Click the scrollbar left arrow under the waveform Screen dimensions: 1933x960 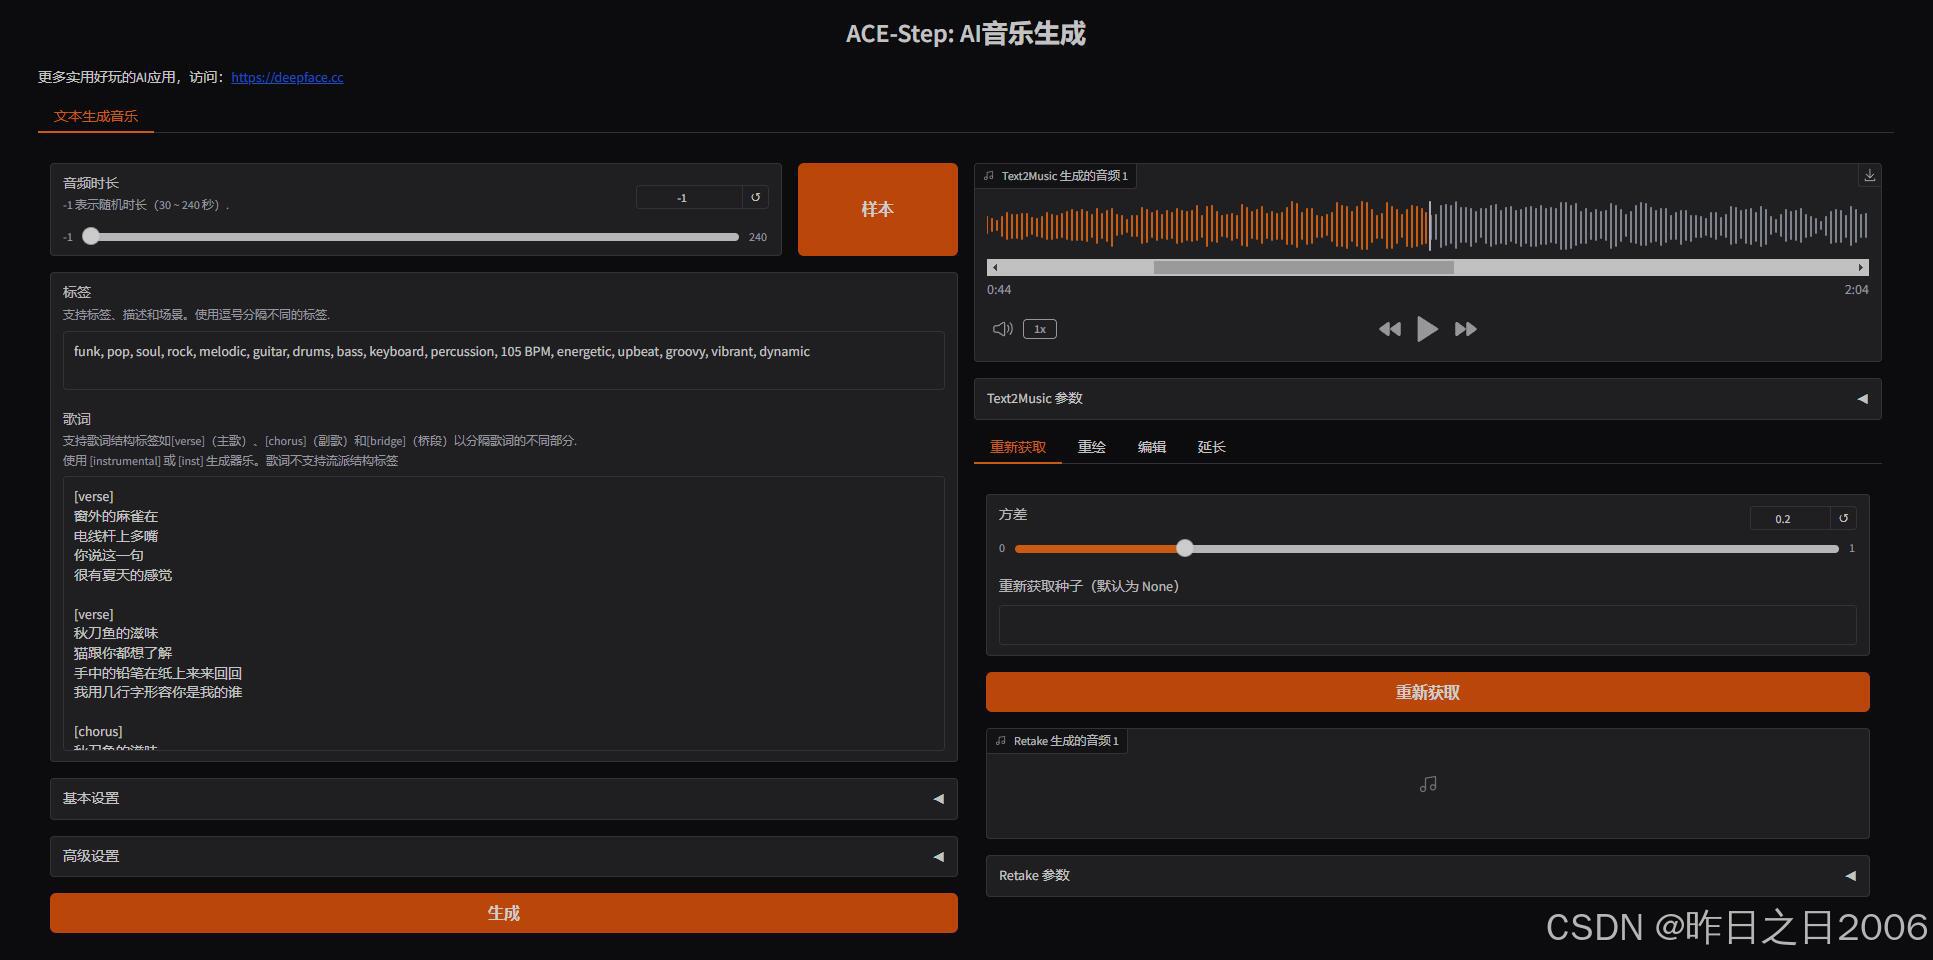coord(994,267)
